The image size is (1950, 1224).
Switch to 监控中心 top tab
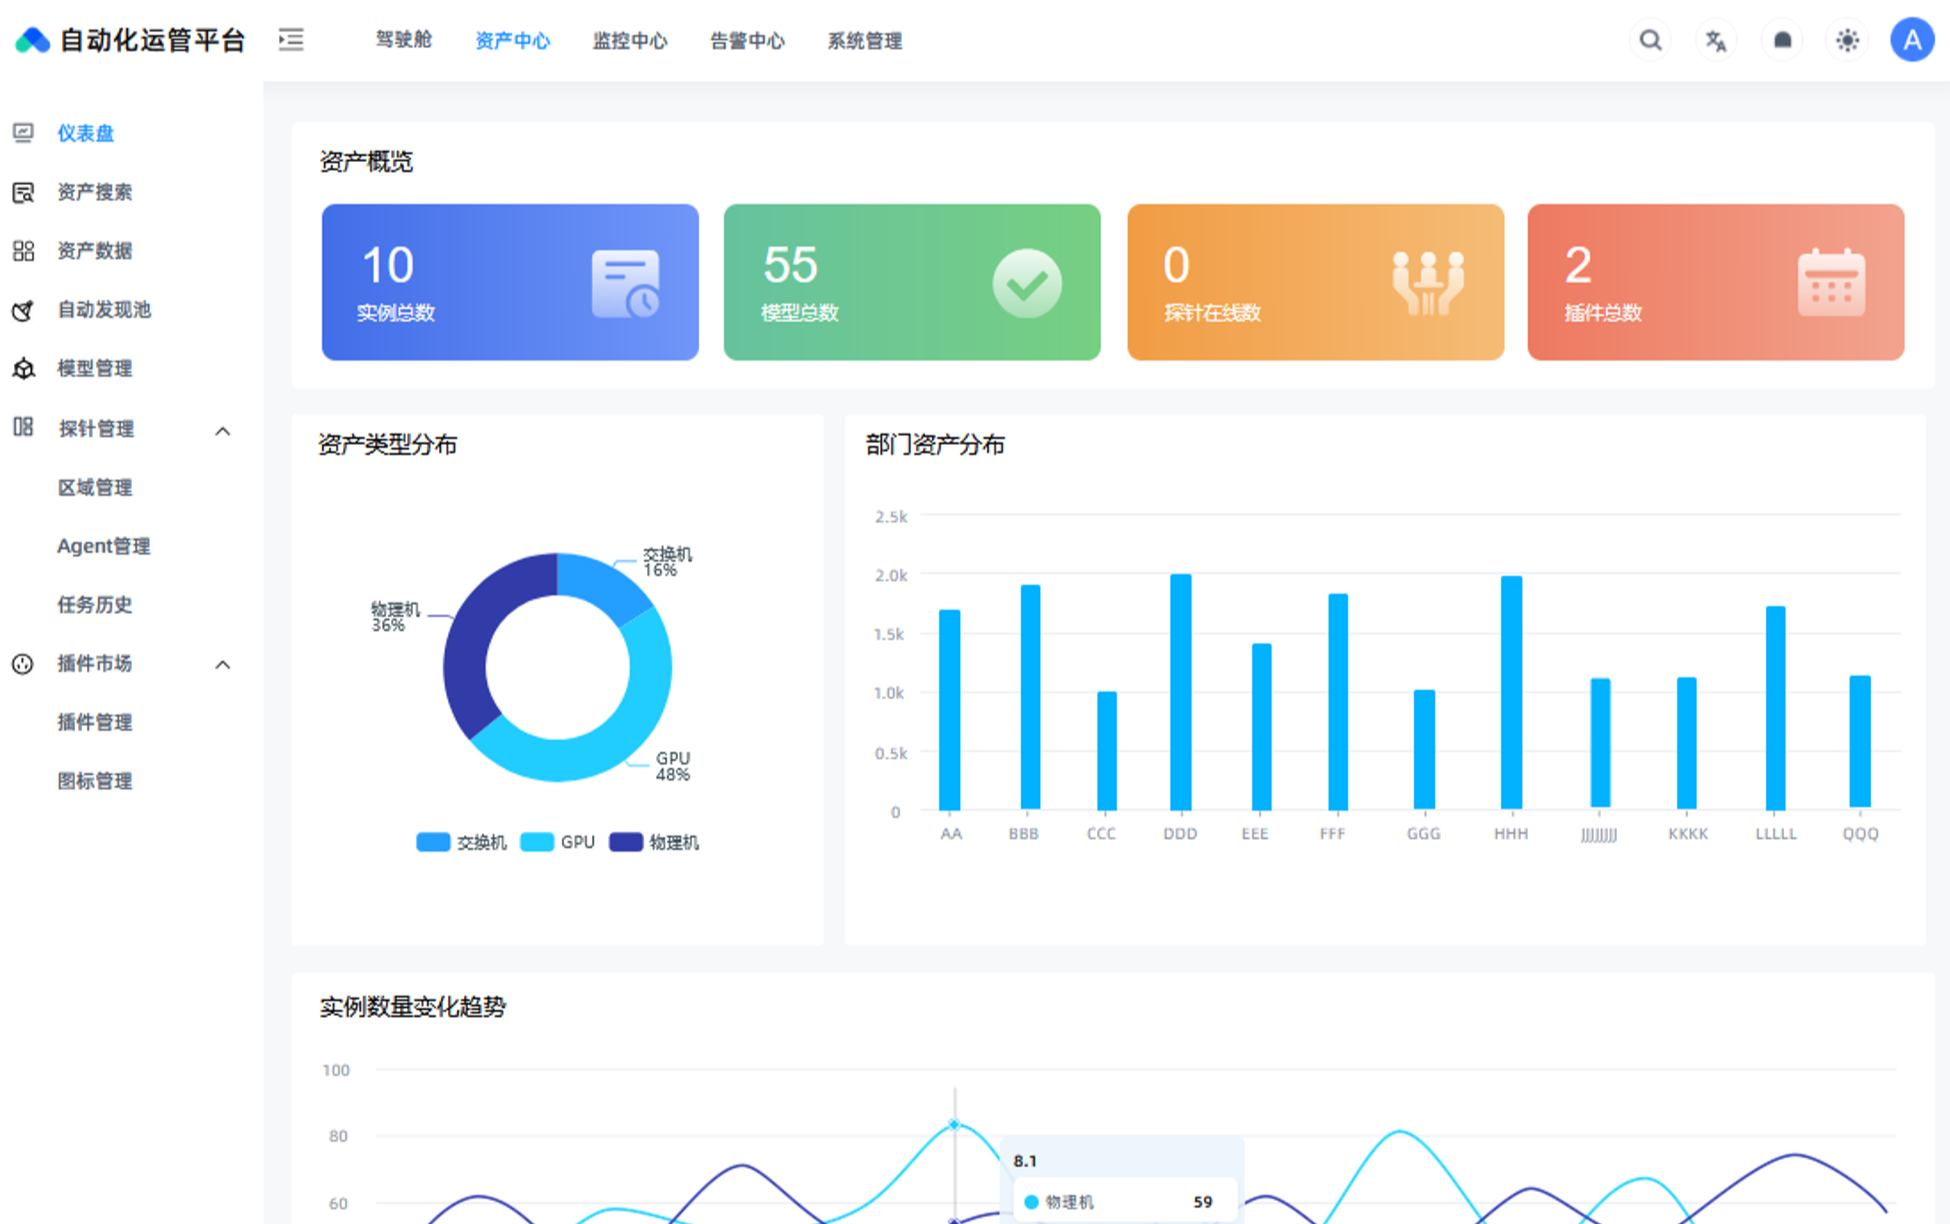629,41
